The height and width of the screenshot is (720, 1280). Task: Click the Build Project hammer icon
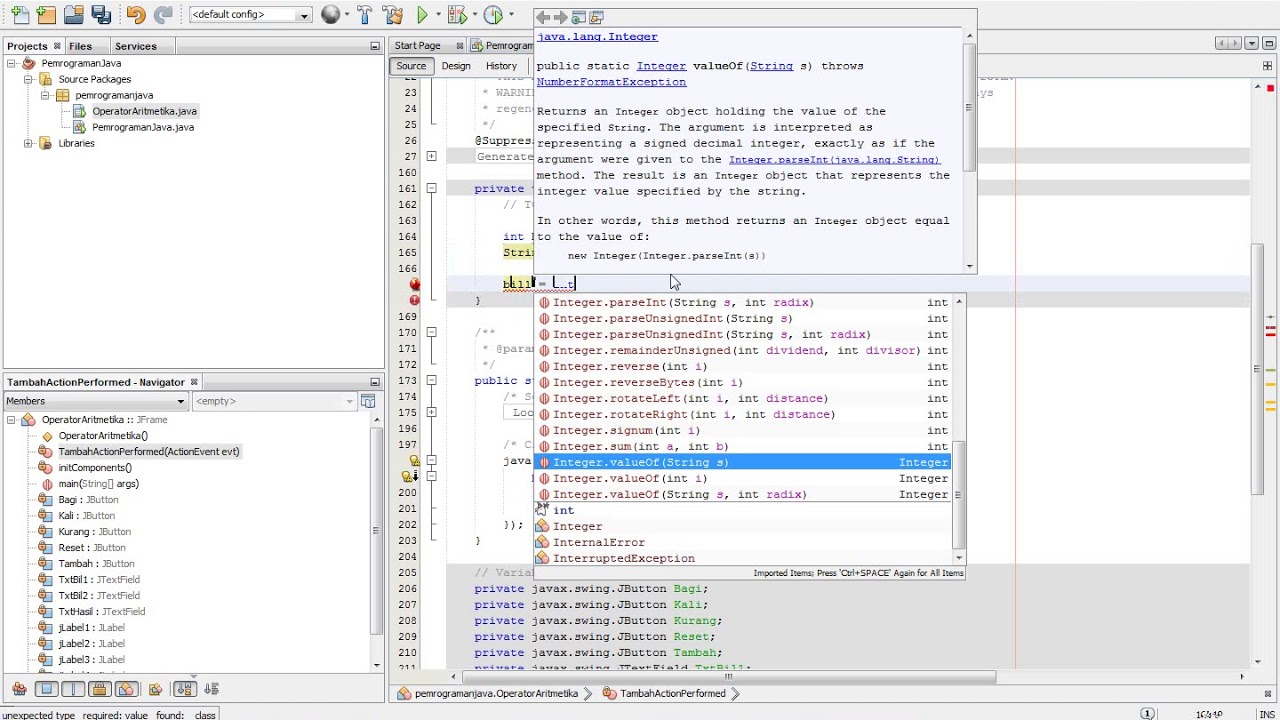(364, 15)
